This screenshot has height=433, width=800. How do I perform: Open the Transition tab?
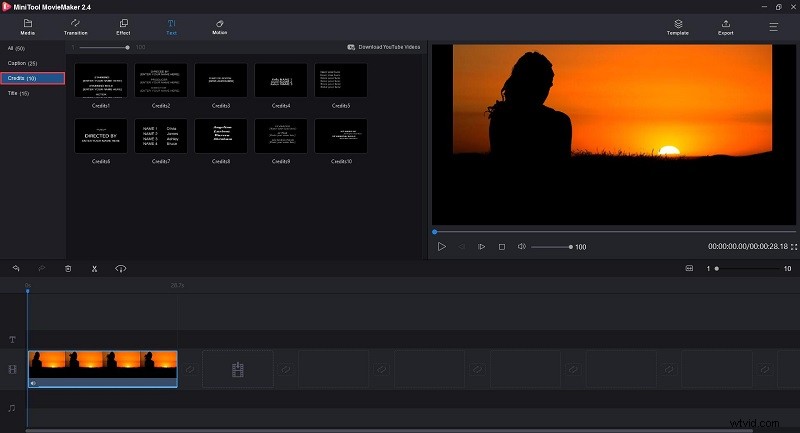click(x=76, y=27)
